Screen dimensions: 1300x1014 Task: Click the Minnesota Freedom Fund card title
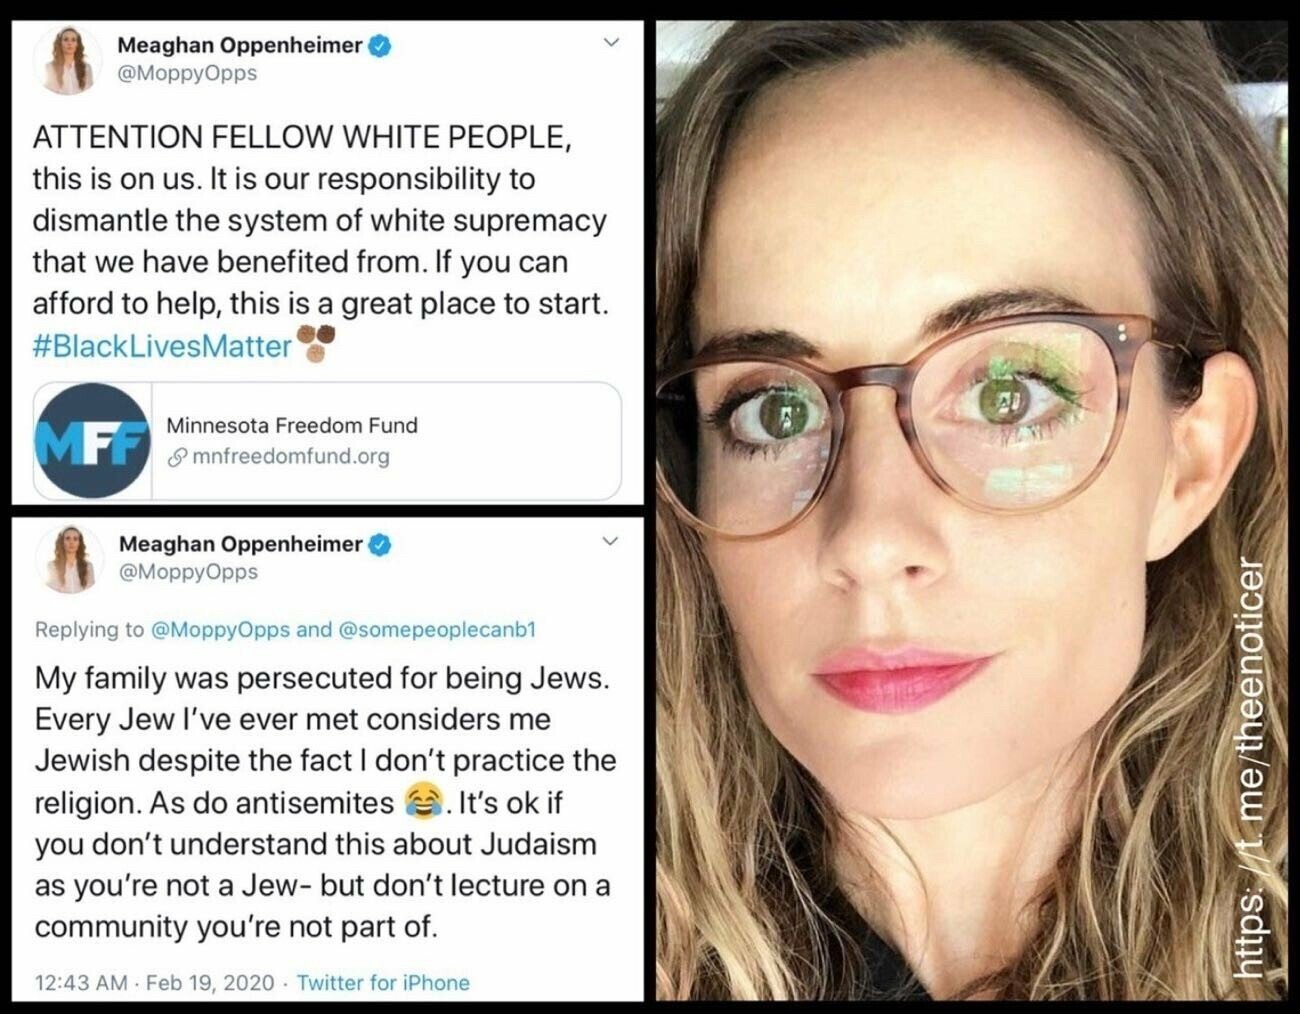tap(292, 425)
